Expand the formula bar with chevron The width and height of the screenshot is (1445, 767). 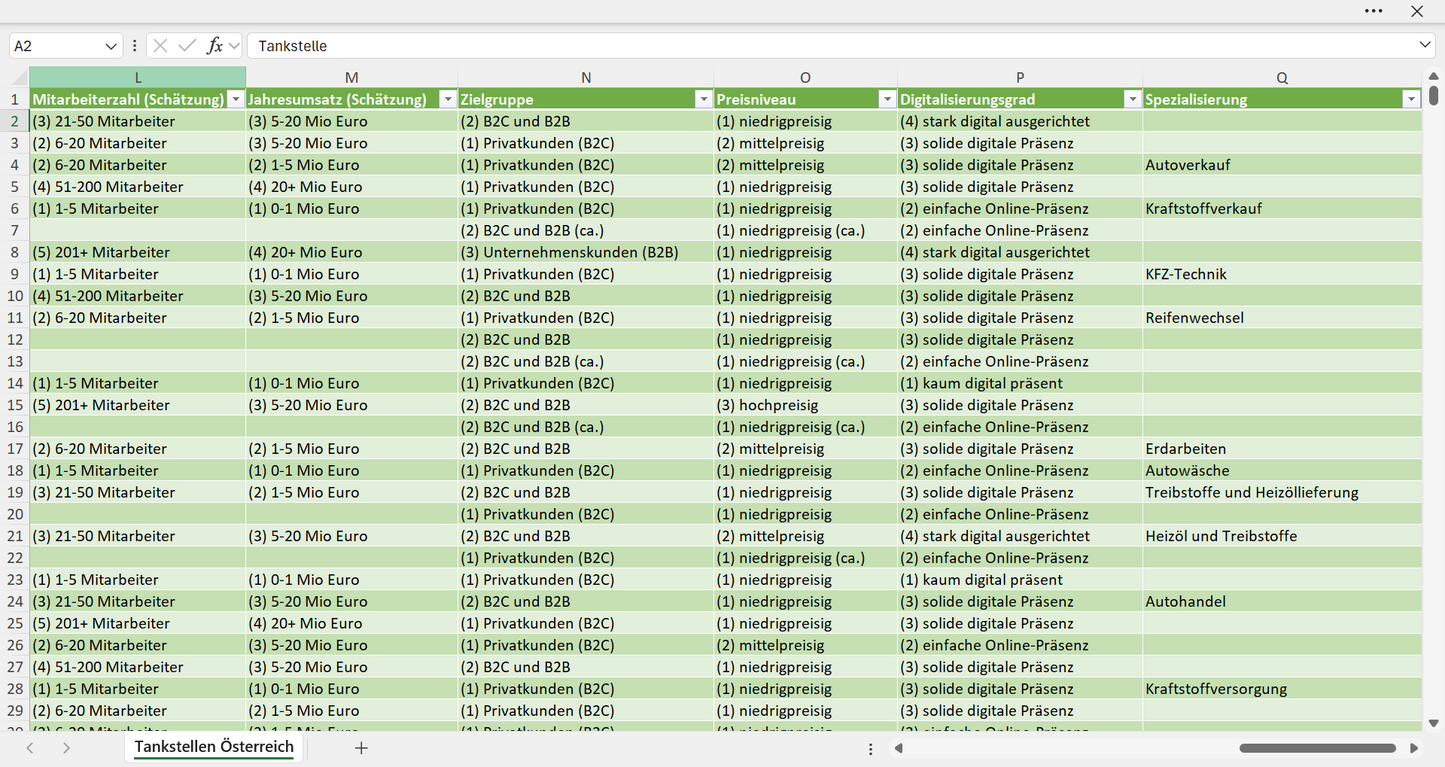pyautogui.click(x=1425, y=46)
